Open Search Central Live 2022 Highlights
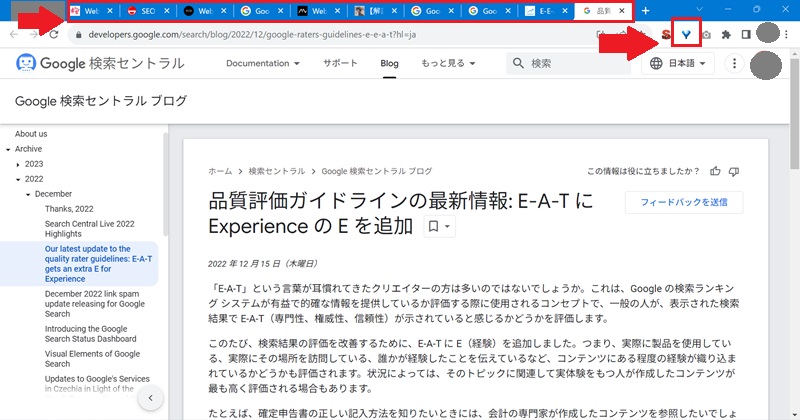Viewport: 800px width, 420px height. tap(89, 229)
